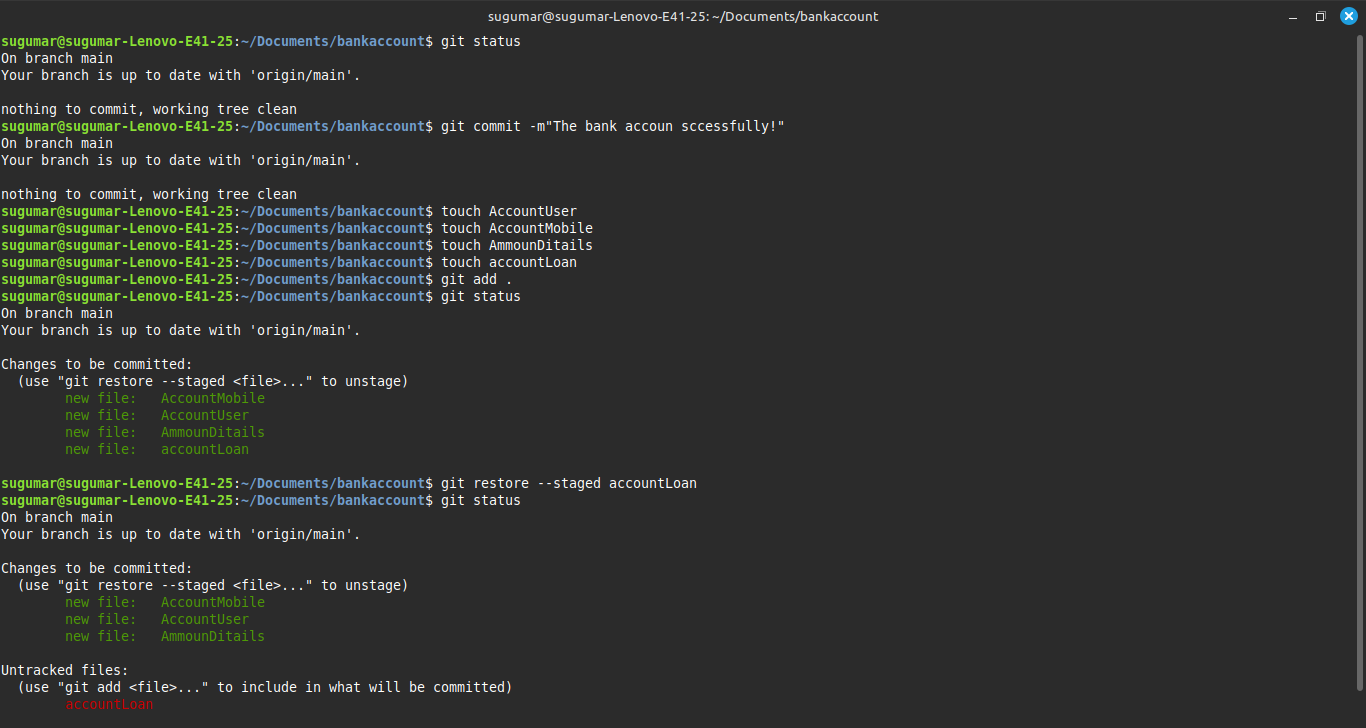Click the last 'Changes to be committed:' heading
Viewport: 1366px width, 728px height.
tap(97, 568)
